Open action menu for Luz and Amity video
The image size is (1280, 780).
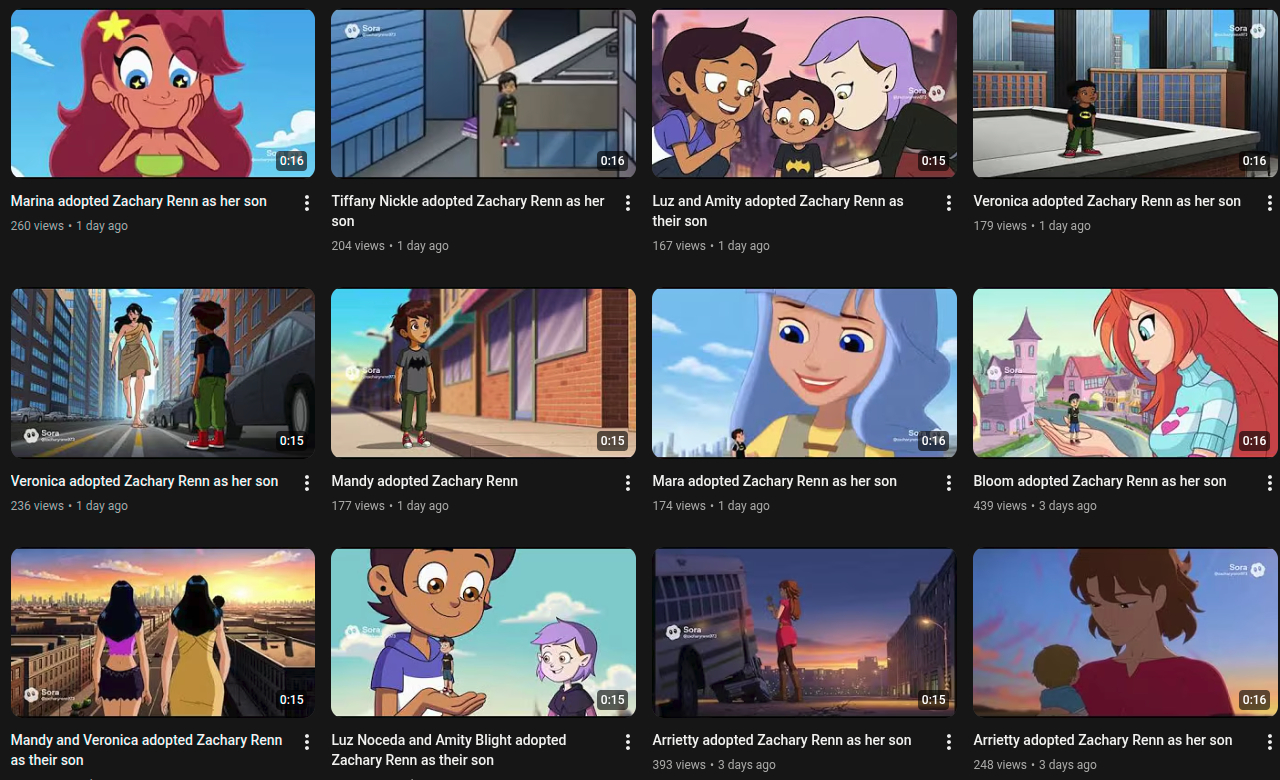pos(949,203)
